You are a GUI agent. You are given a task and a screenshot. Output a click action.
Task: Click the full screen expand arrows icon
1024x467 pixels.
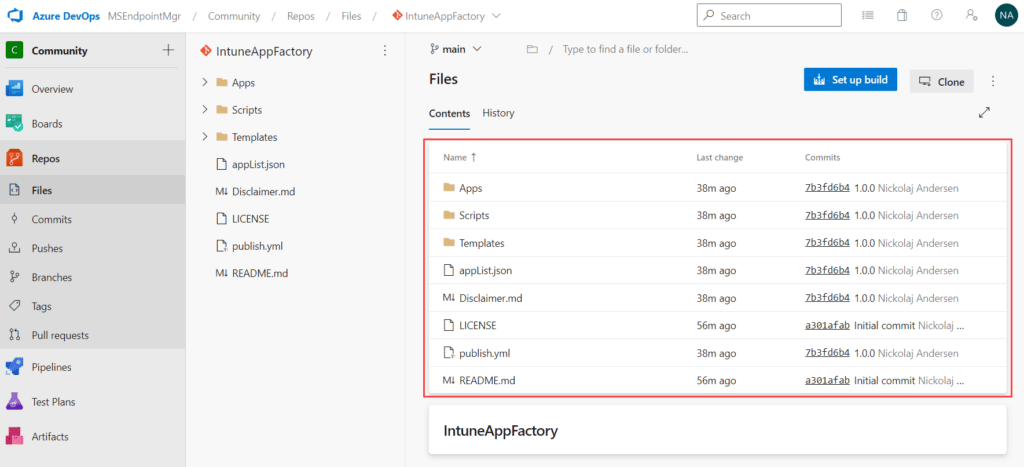(x=985, y=112)
